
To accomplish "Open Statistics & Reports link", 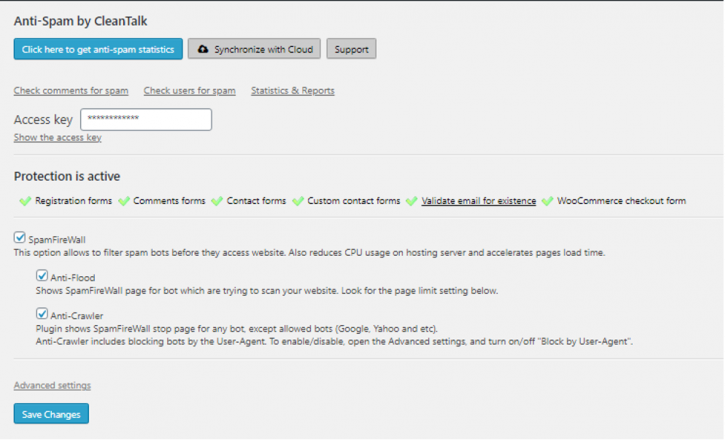I will click(293, 91).
